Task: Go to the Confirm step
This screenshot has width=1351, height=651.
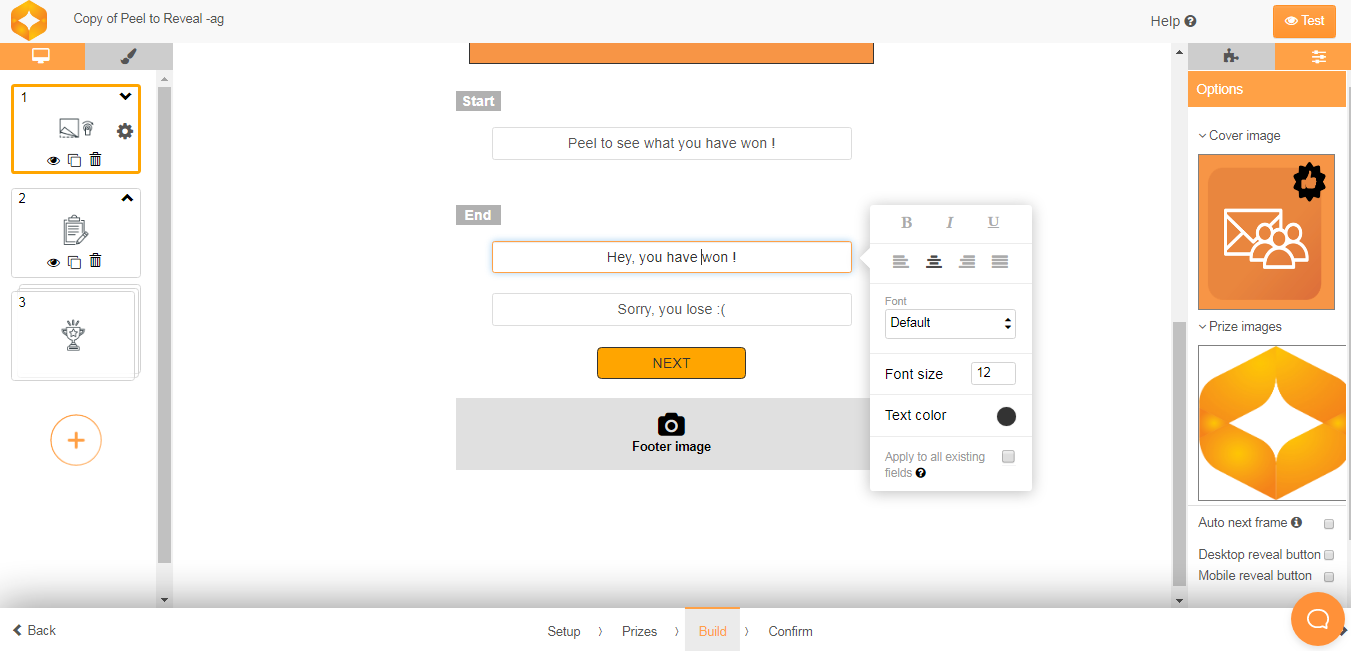Action: (790, 631)
